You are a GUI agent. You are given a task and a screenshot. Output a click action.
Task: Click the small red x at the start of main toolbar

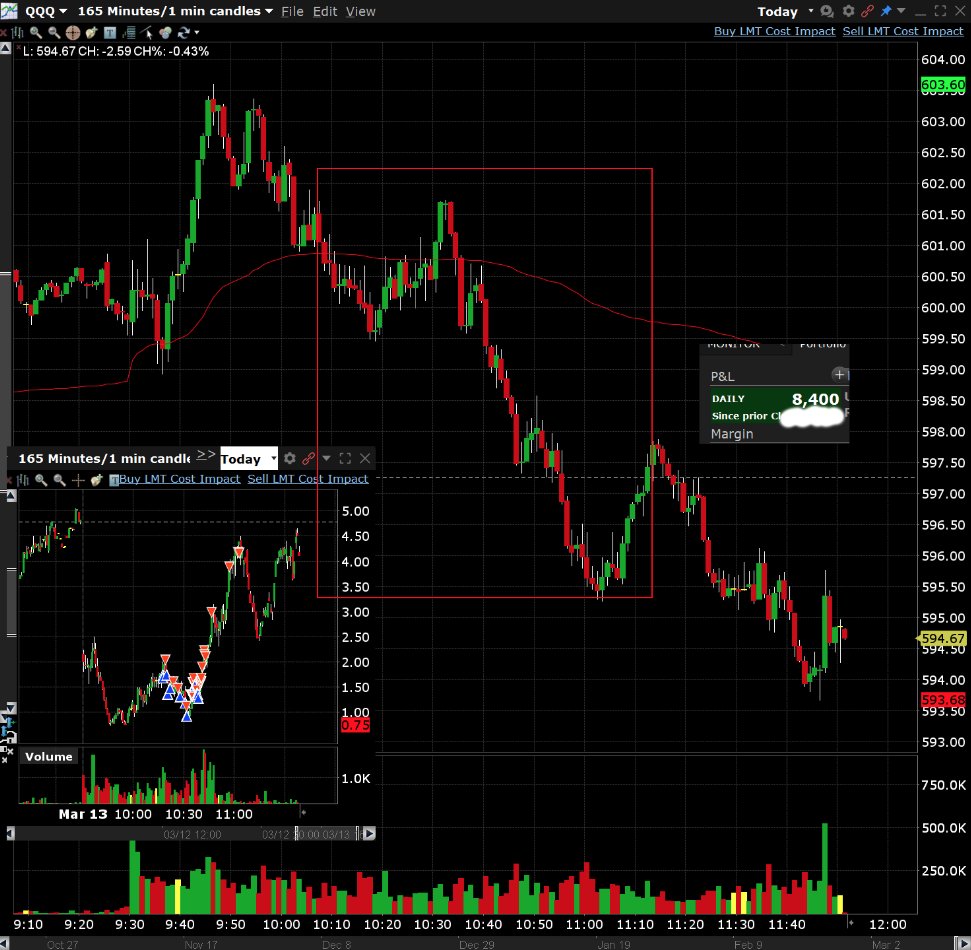pyautogui.click(x=4, y=32)
